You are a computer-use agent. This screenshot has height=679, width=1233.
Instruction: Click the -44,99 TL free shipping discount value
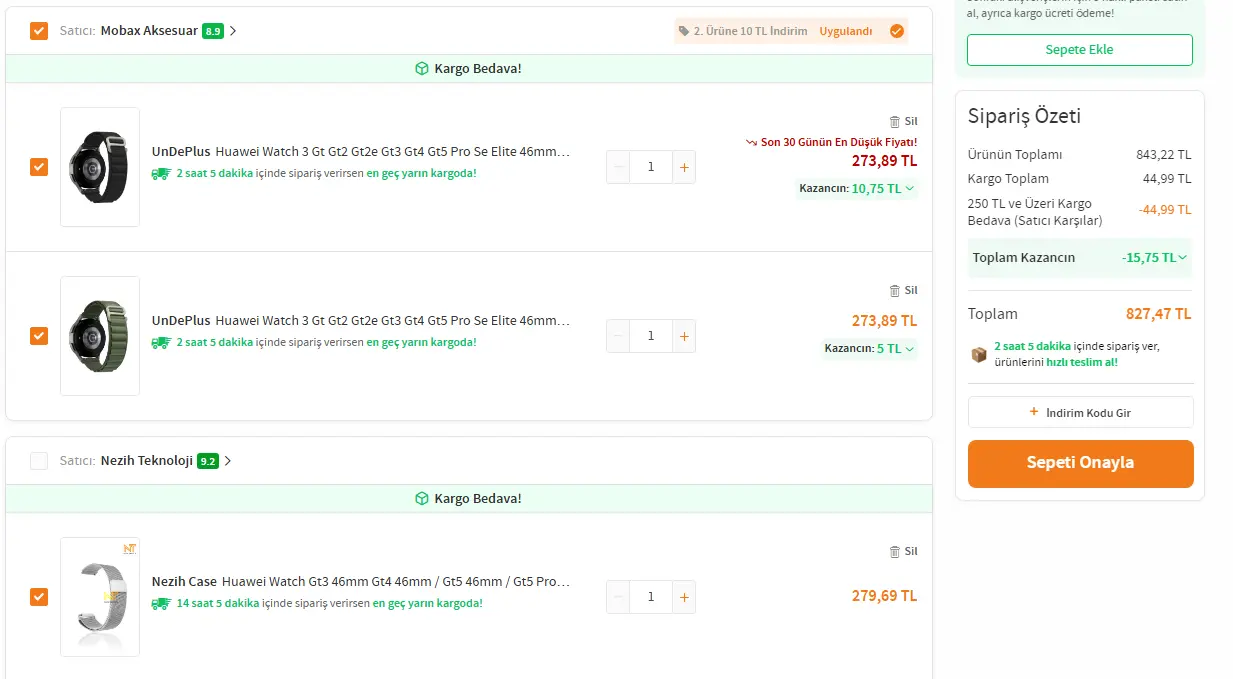(x=1165, y=210)
